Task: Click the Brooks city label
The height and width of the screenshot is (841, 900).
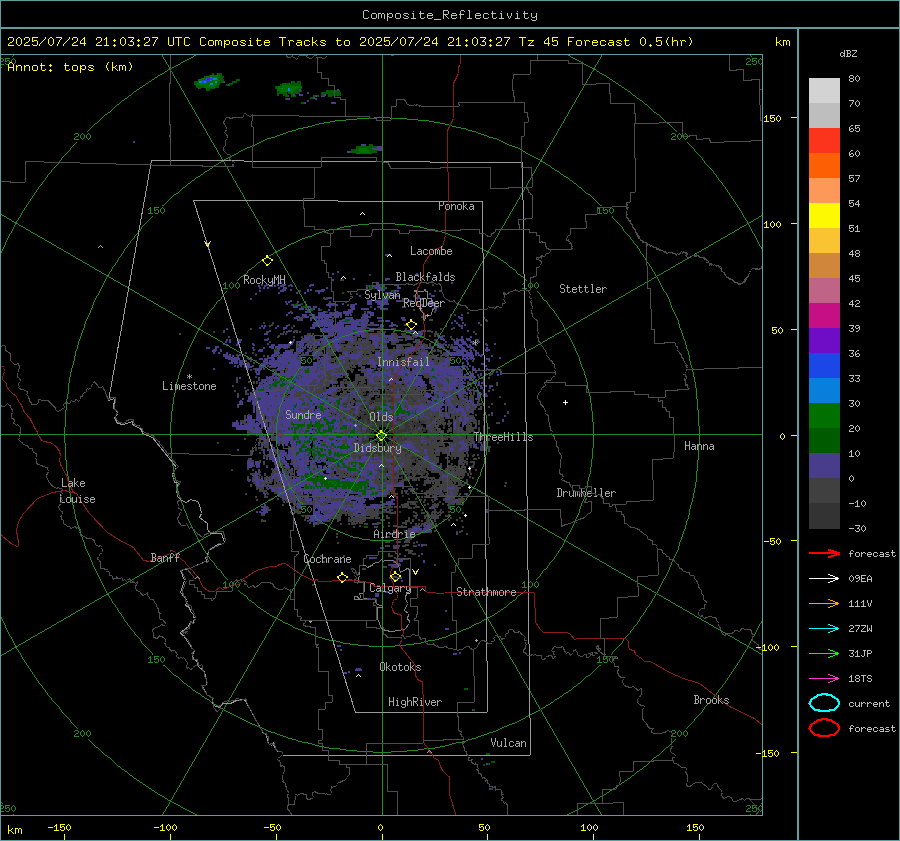Action: point(711,700)
